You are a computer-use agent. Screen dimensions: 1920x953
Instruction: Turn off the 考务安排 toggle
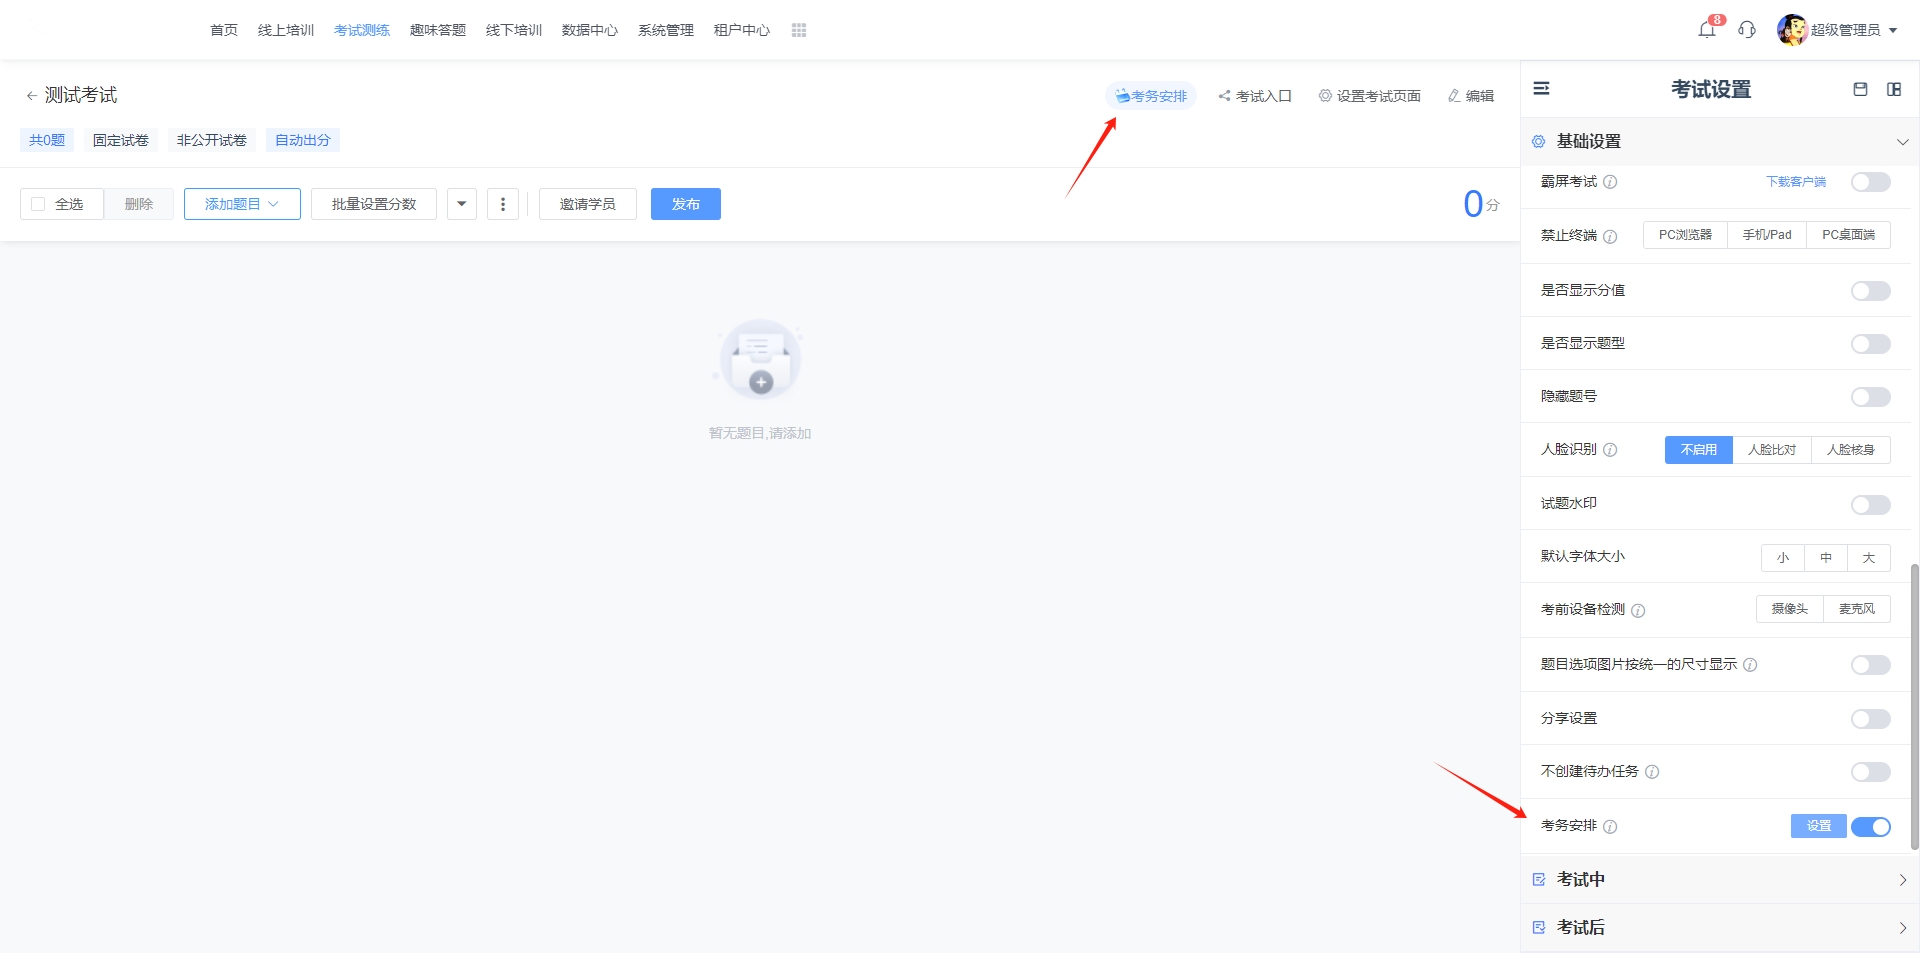tap(1870, 827)
